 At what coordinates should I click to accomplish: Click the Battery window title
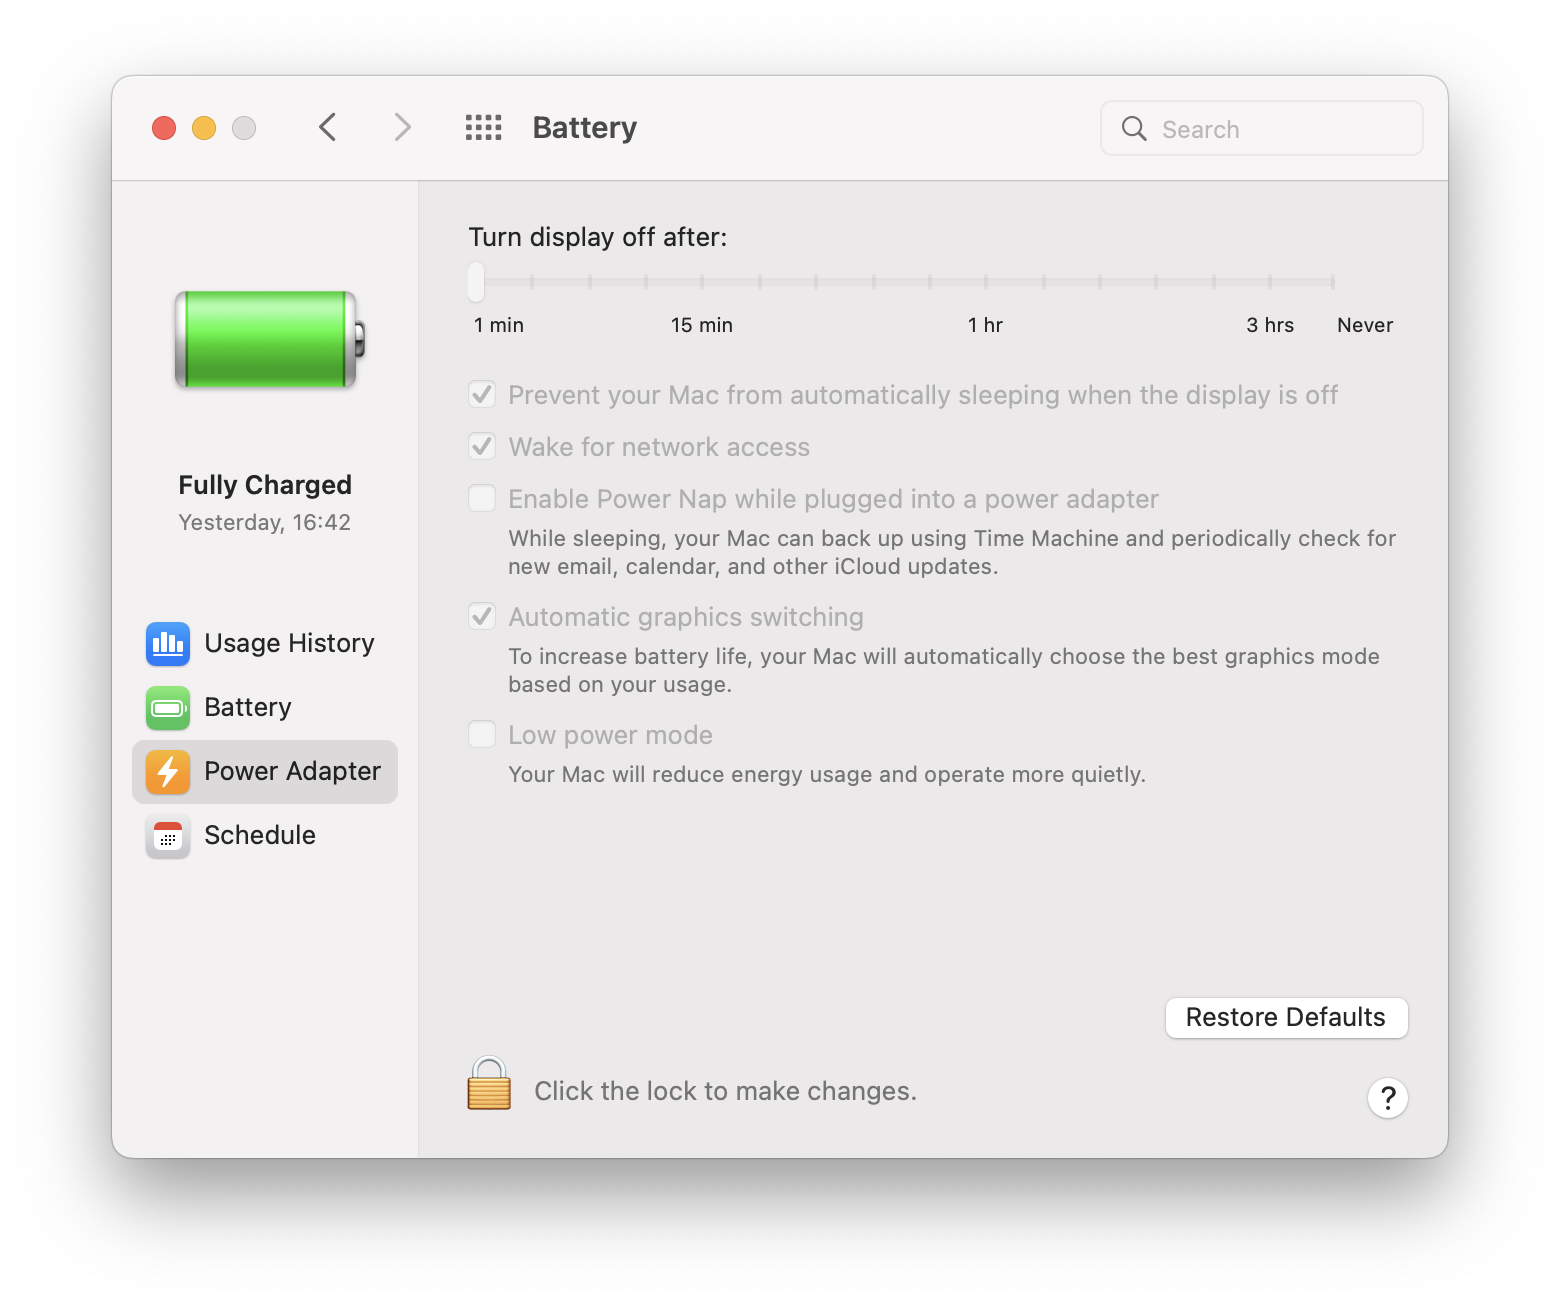point(585,128)
